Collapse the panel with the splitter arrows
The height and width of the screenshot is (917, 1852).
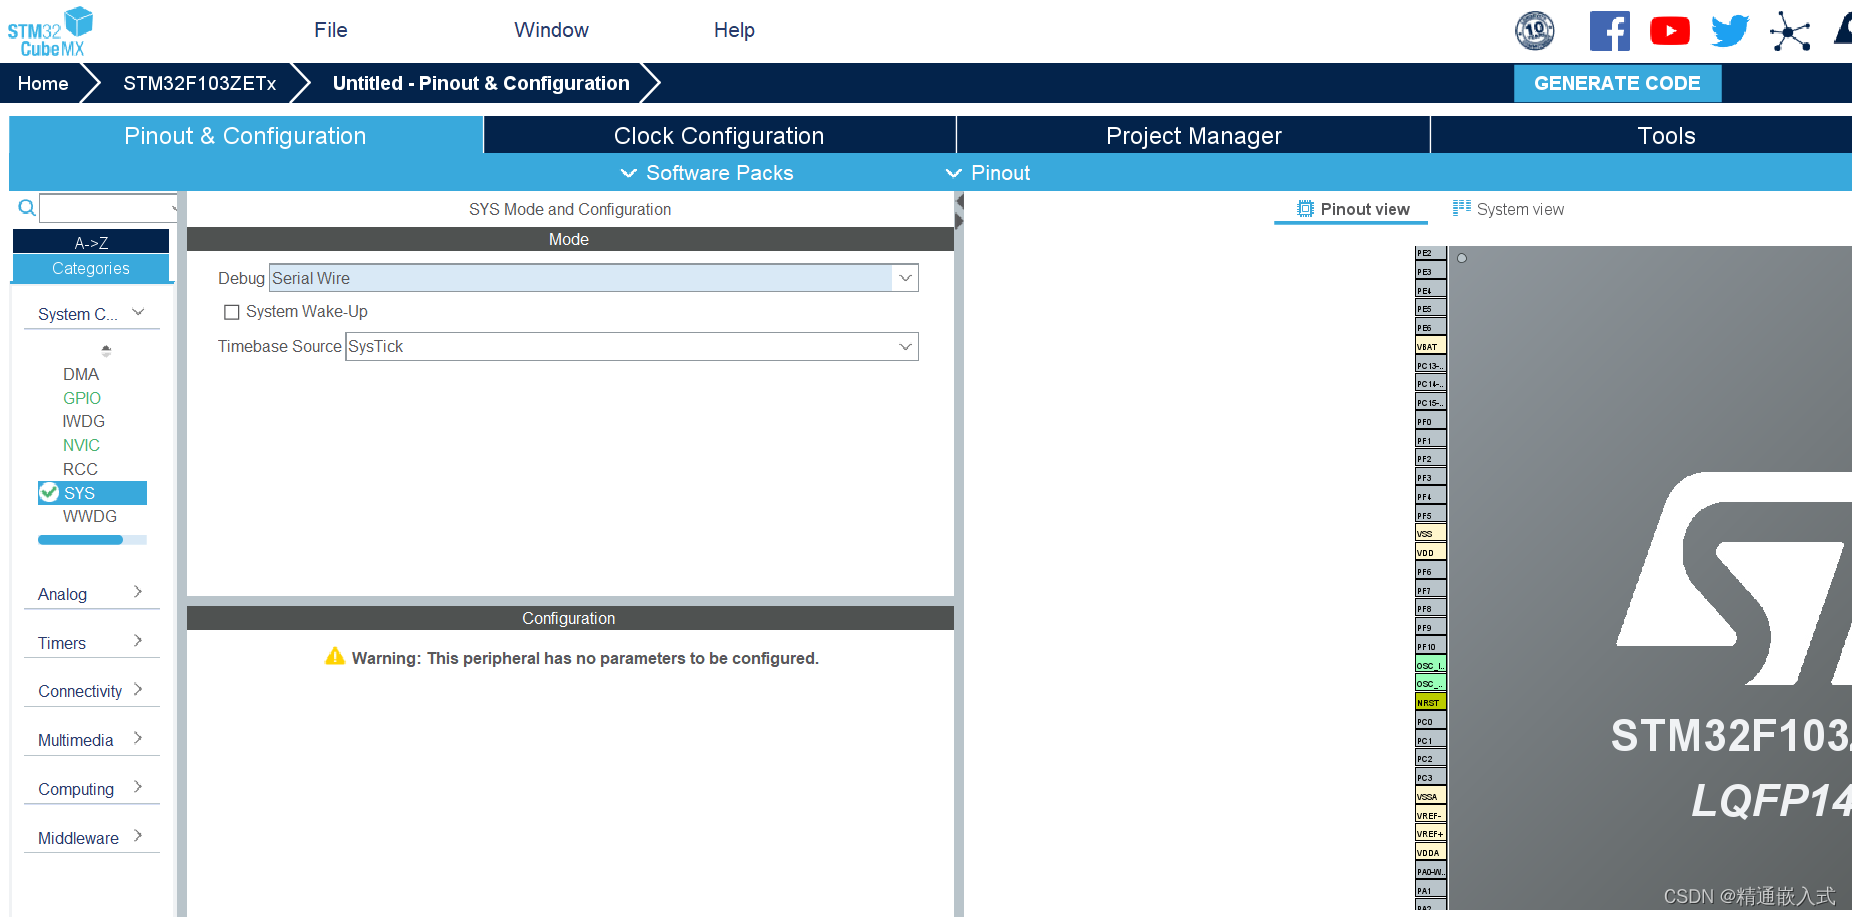[959, 211]
